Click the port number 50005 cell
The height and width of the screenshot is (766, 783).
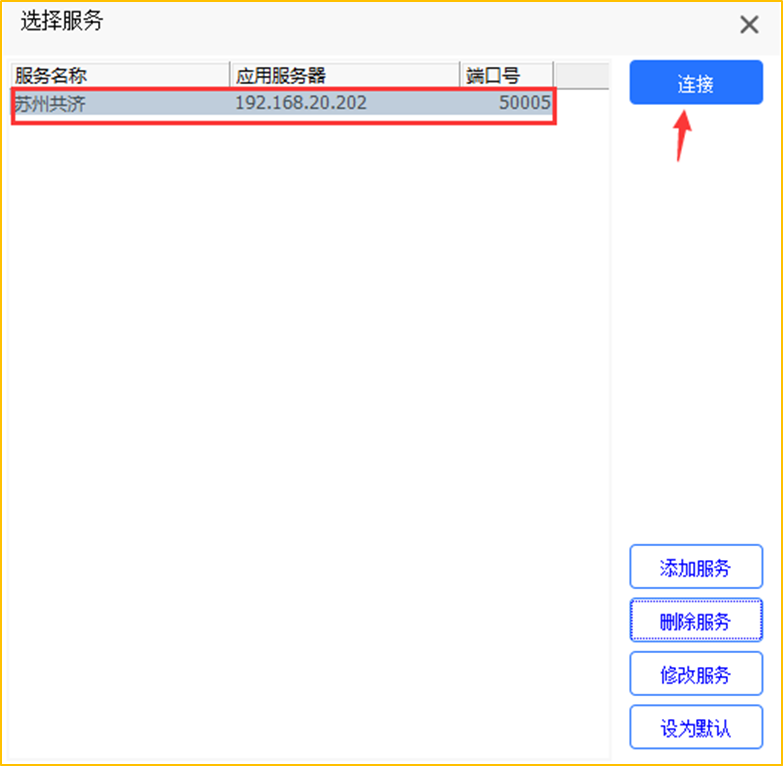point(524,103)
